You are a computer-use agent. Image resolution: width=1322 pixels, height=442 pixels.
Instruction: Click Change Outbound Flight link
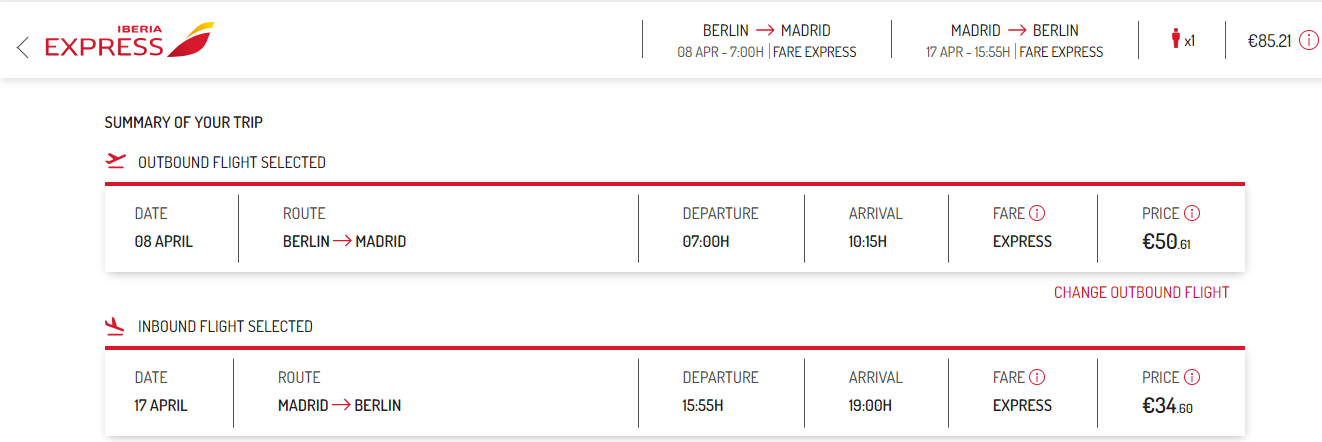(1141, 292)
